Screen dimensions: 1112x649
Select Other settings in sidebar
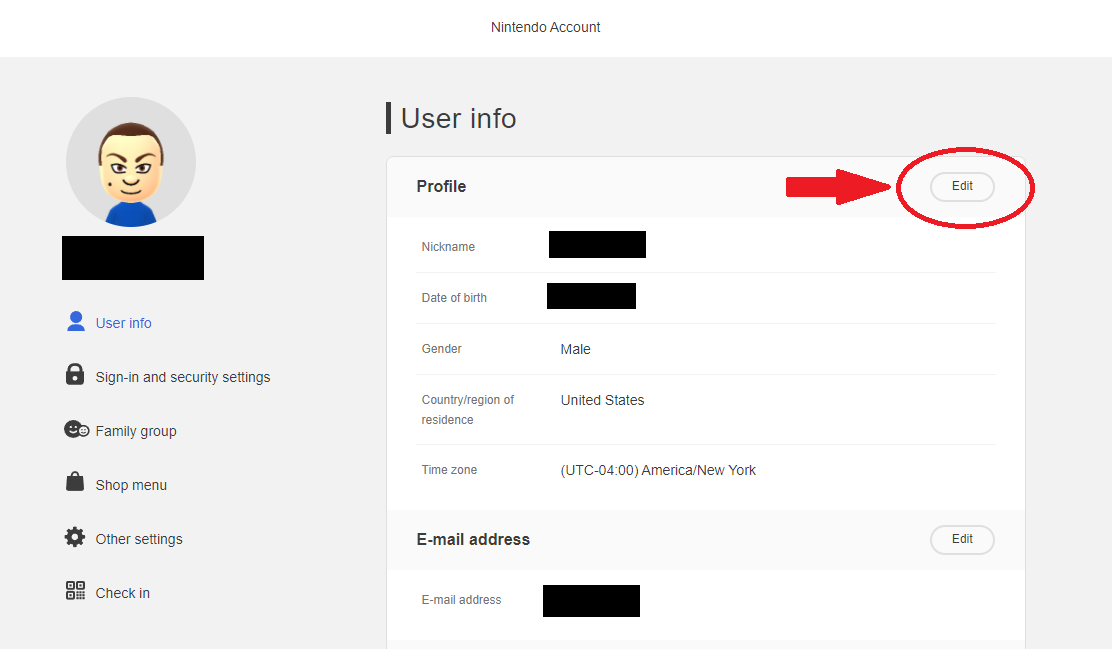pyautogui.click(x=139, y=539)
